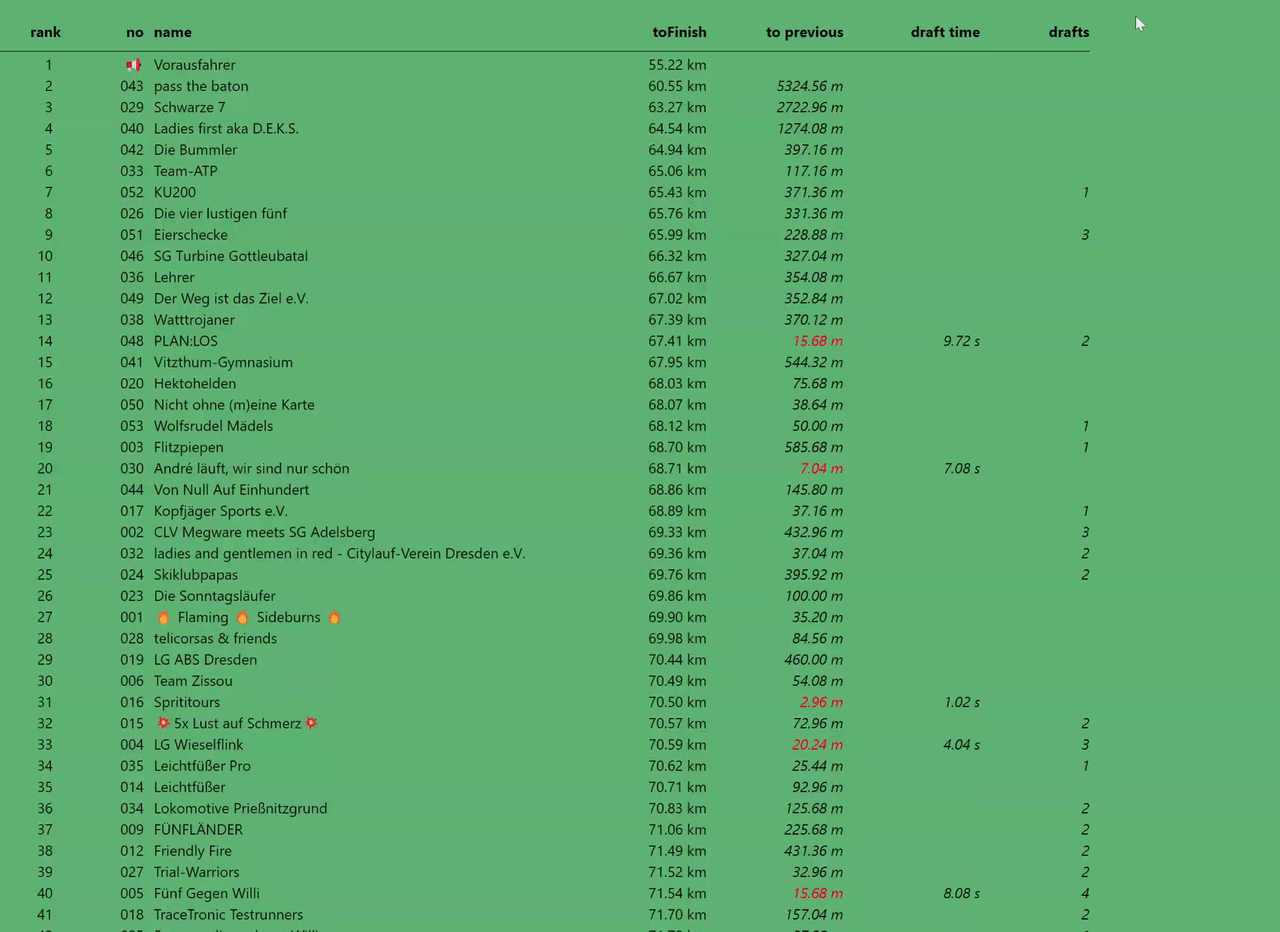The height and width of the screenshot is (932, 1280).
Task: Click the fire emoji after the word Sideburns
Action: (x=334, y=618)
